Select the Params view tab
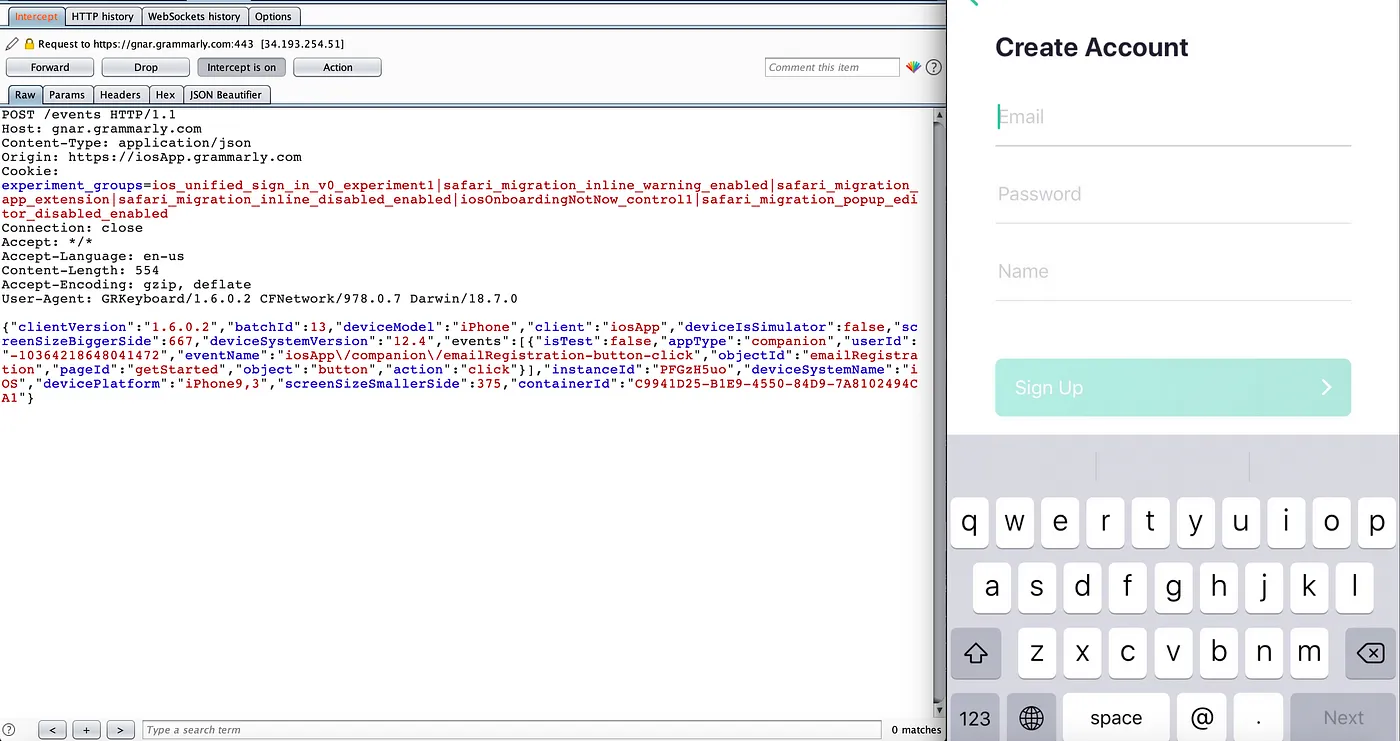The width and height of the screenshot is (1400, 741). coord(67,95)
